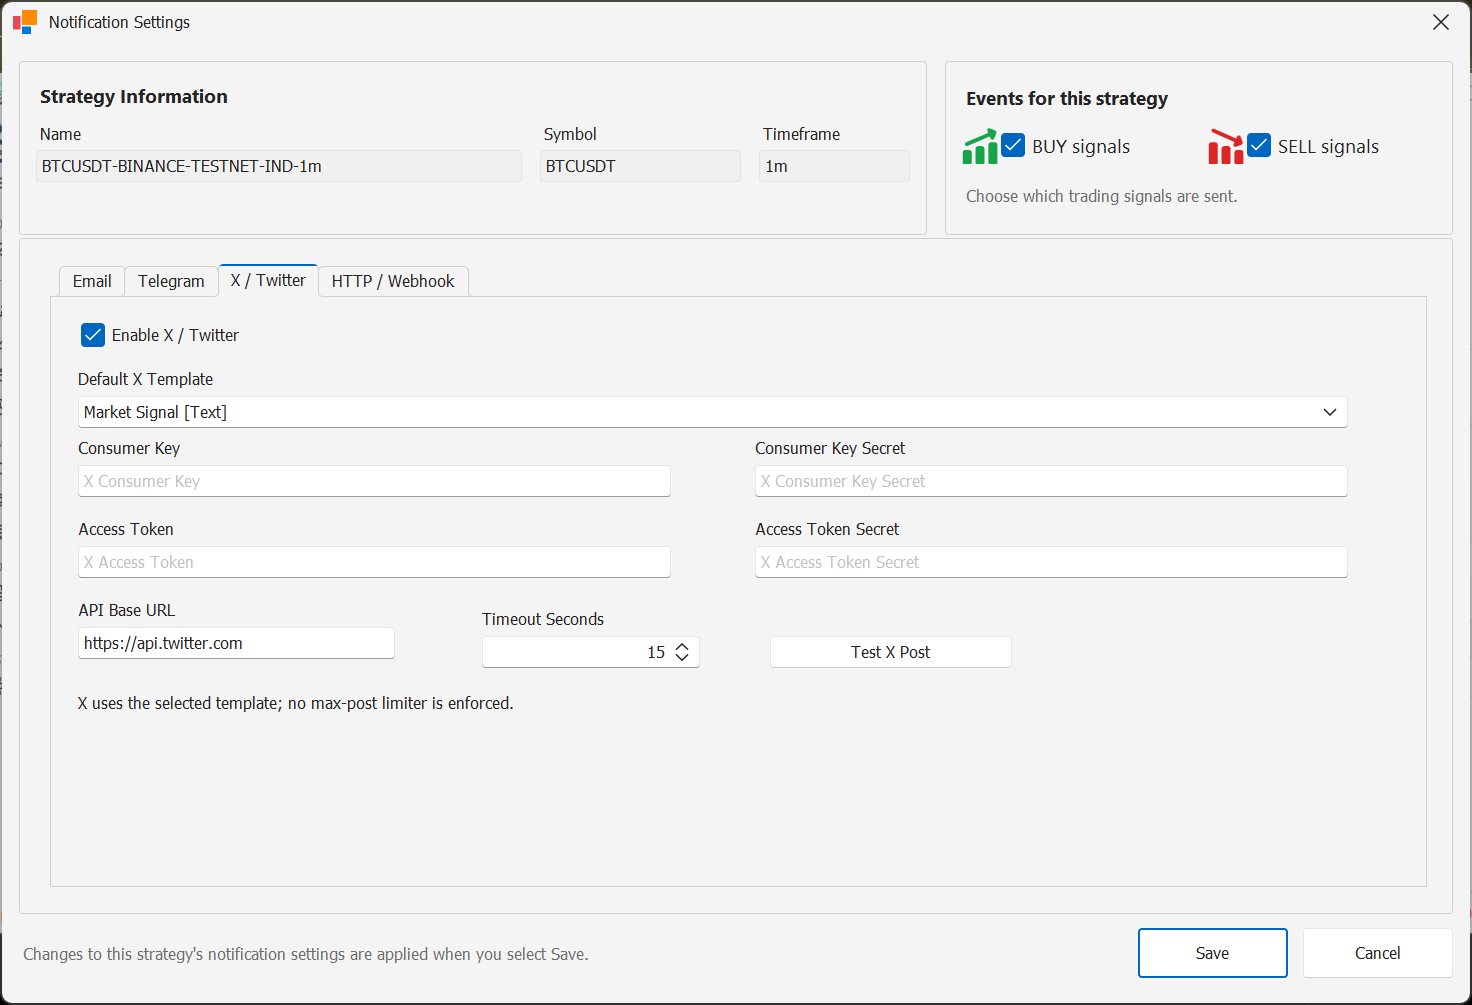Switch to the Email tab
Screen dimensions: 1472x1005
(x=92, y=281)
